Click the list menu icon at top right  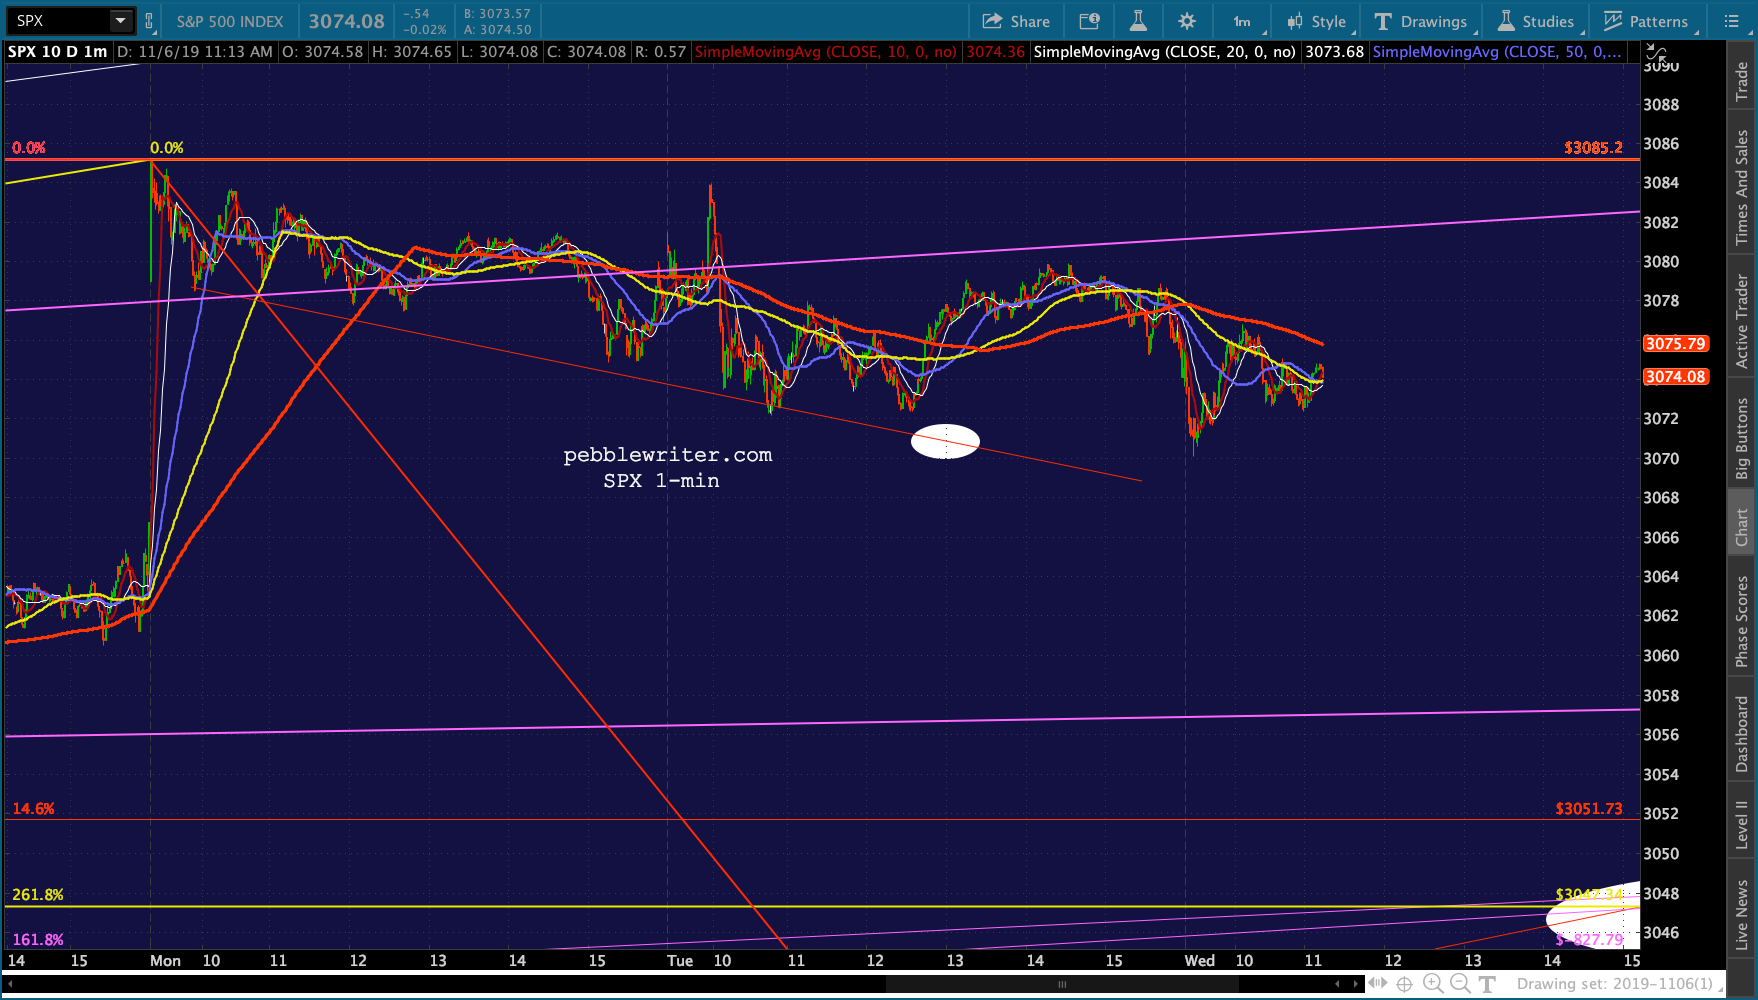[x=1738, y=21]
